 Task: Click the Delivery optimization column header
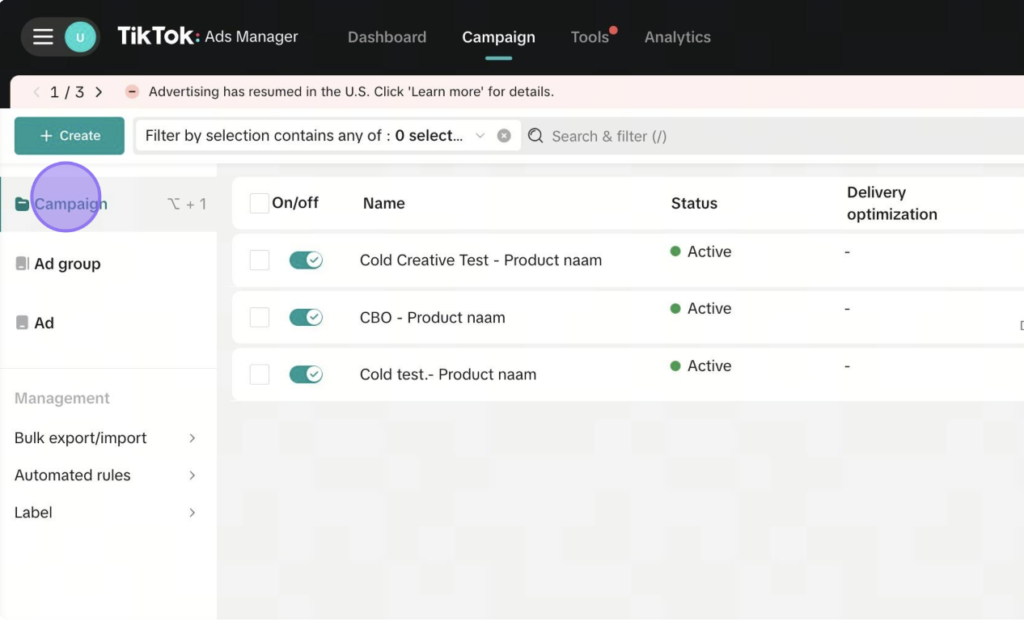pos(891,203)
